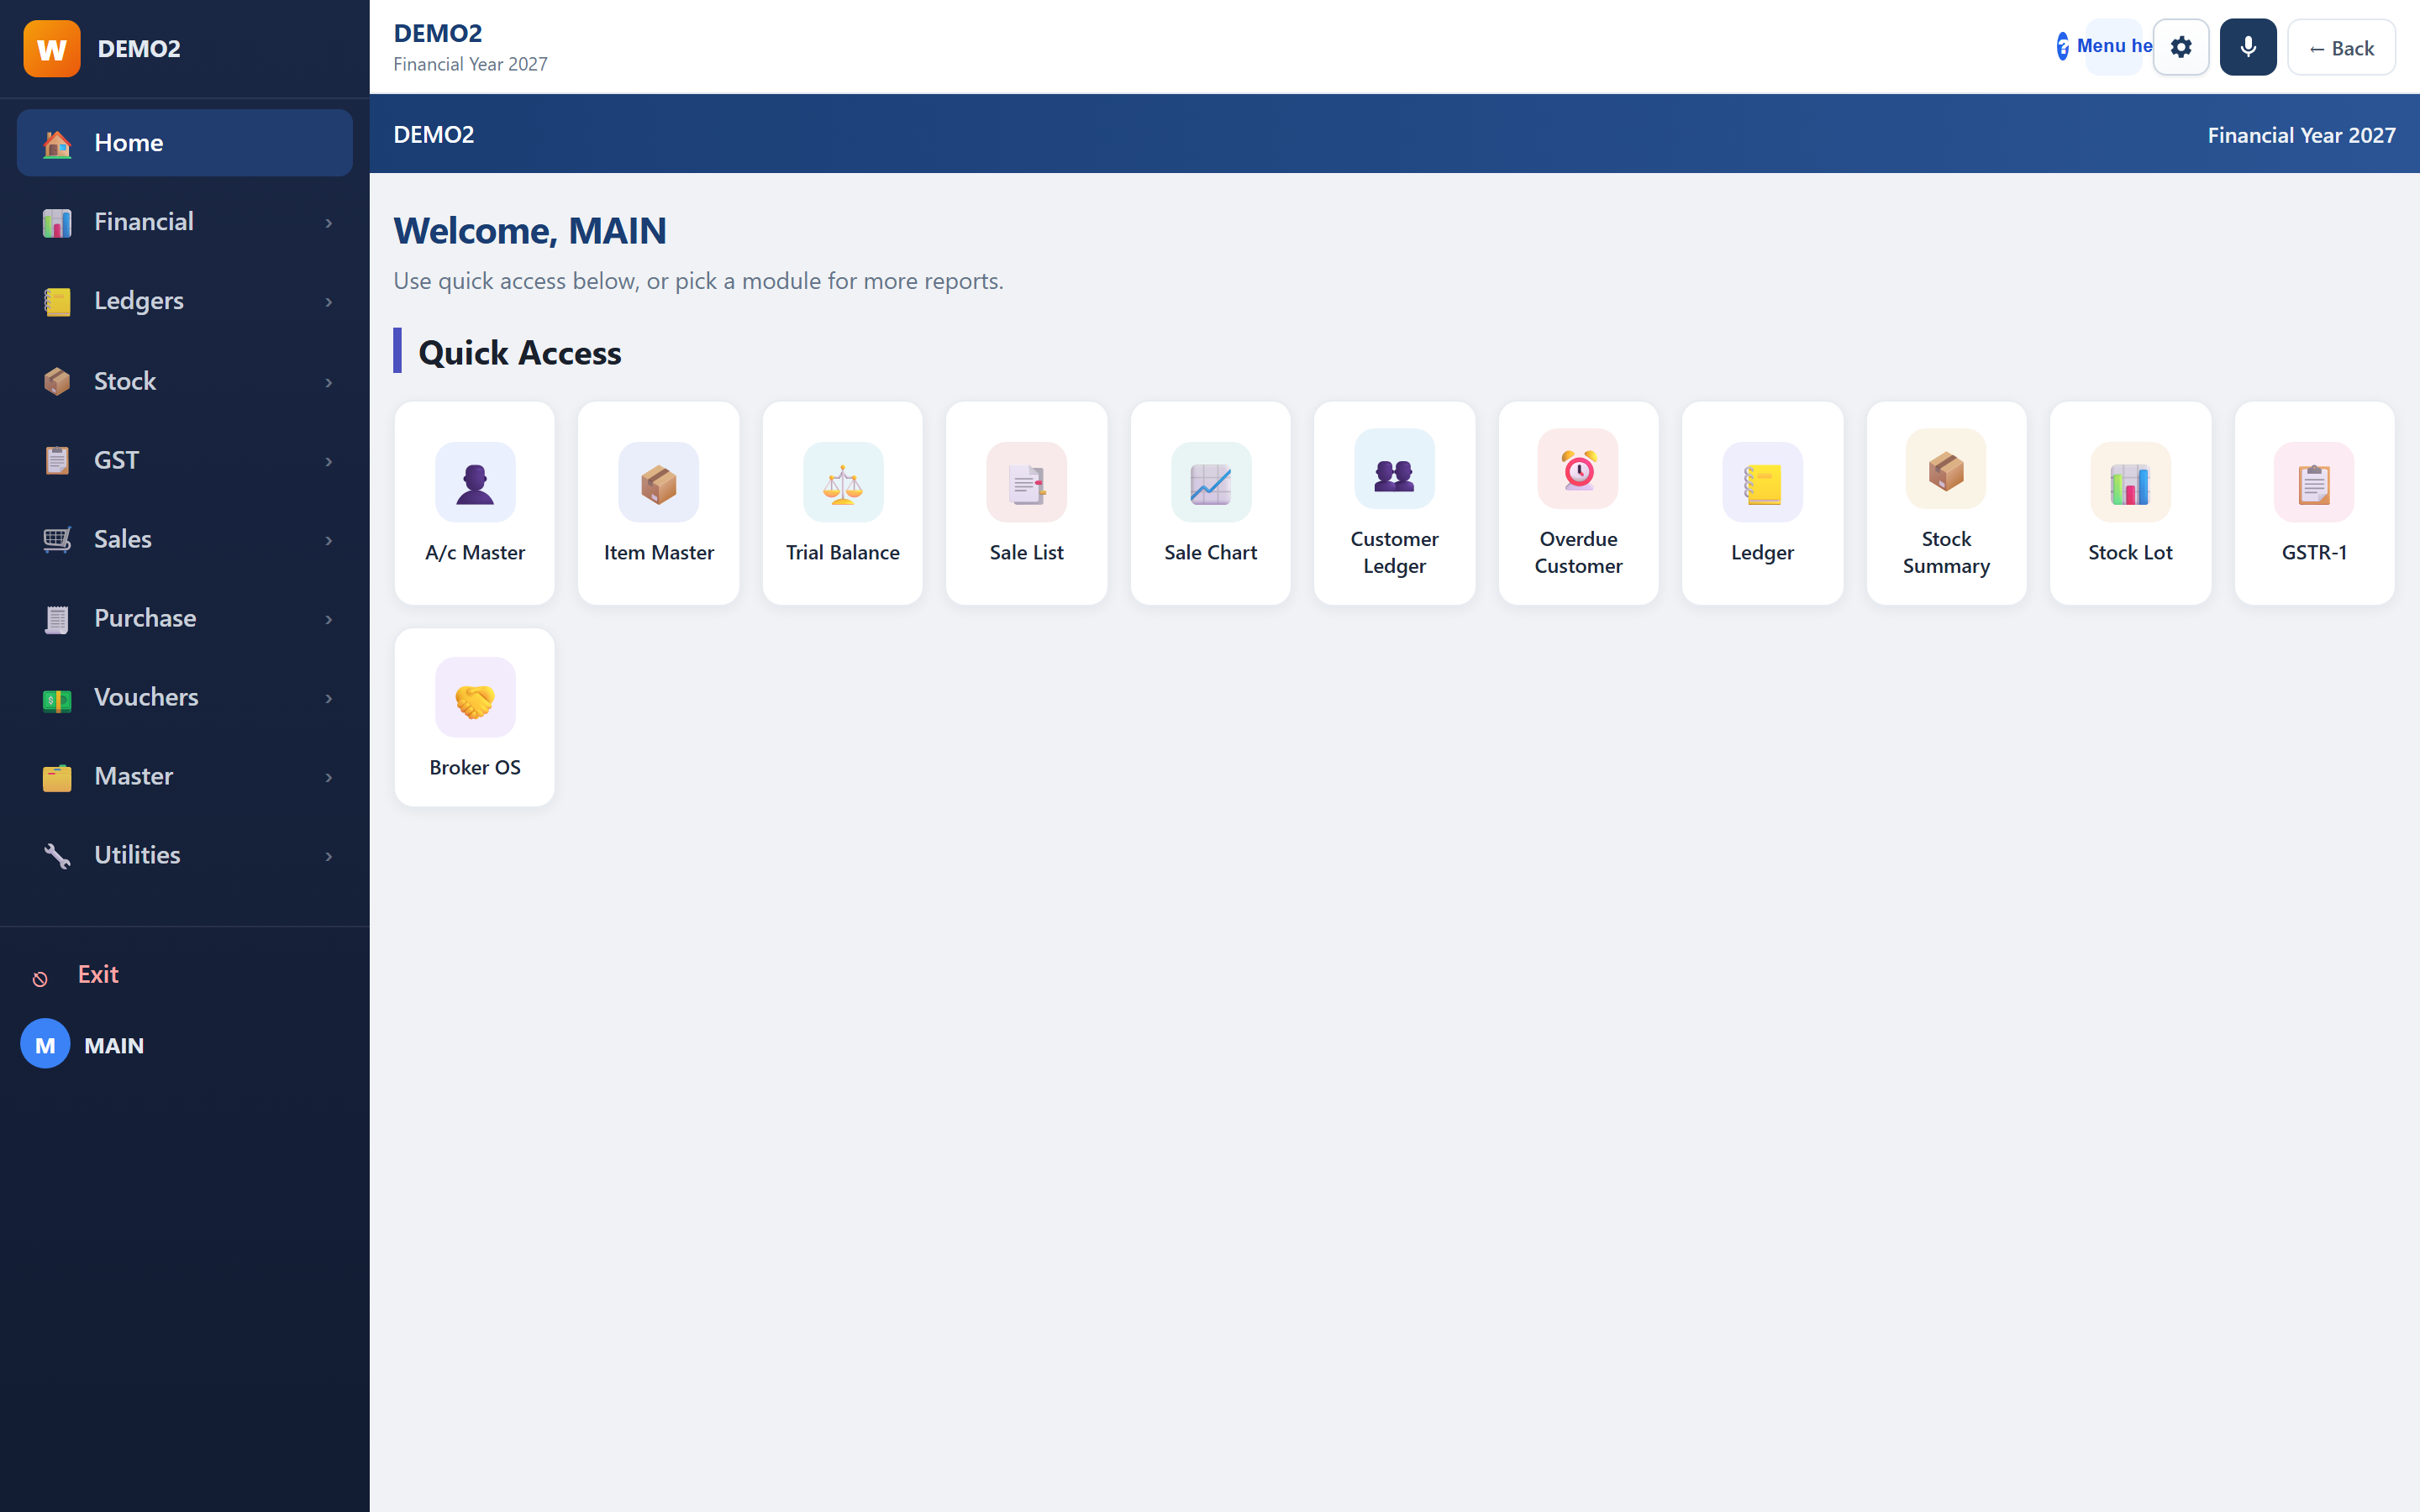Viewport: 2420px width, 1512px height.
Task: Open the GST sidebar menu
Action: coord(185,460)
